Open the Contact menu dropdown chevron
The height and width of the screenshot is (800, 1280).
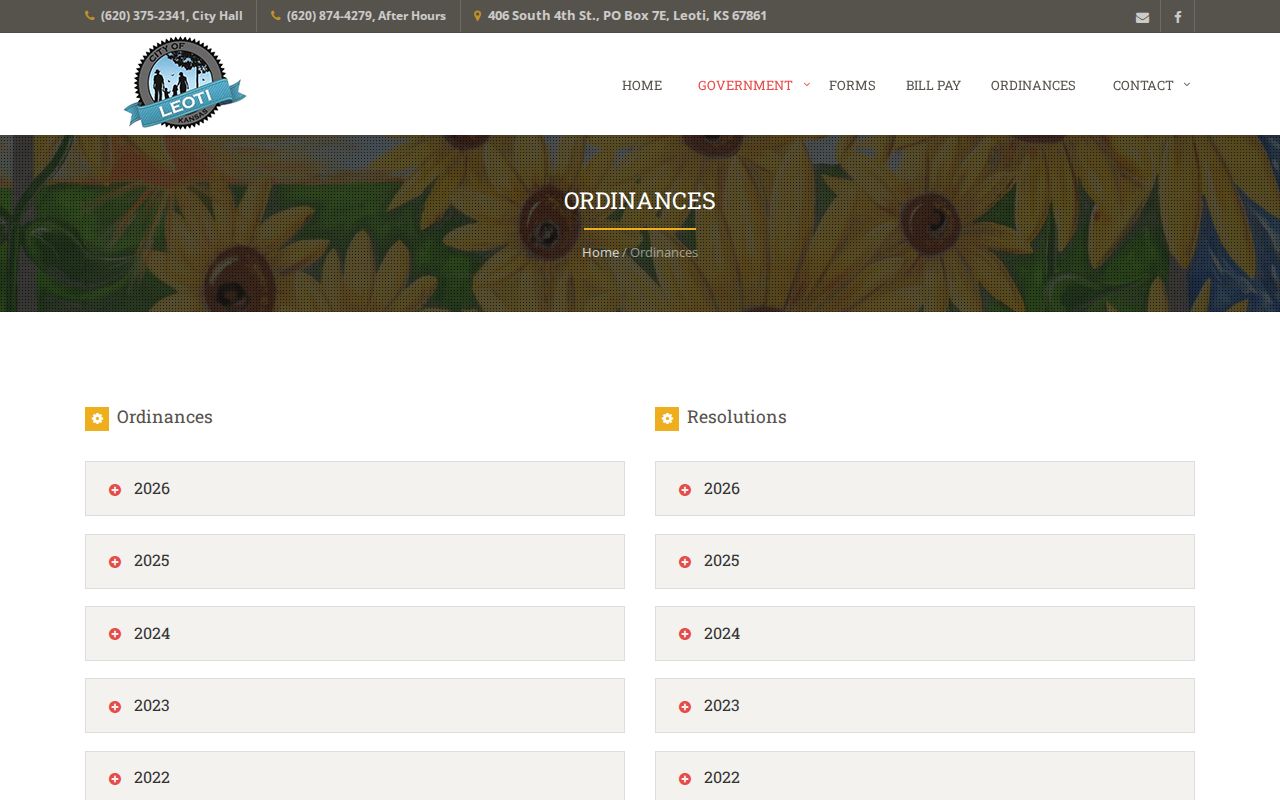(1187, 84)
